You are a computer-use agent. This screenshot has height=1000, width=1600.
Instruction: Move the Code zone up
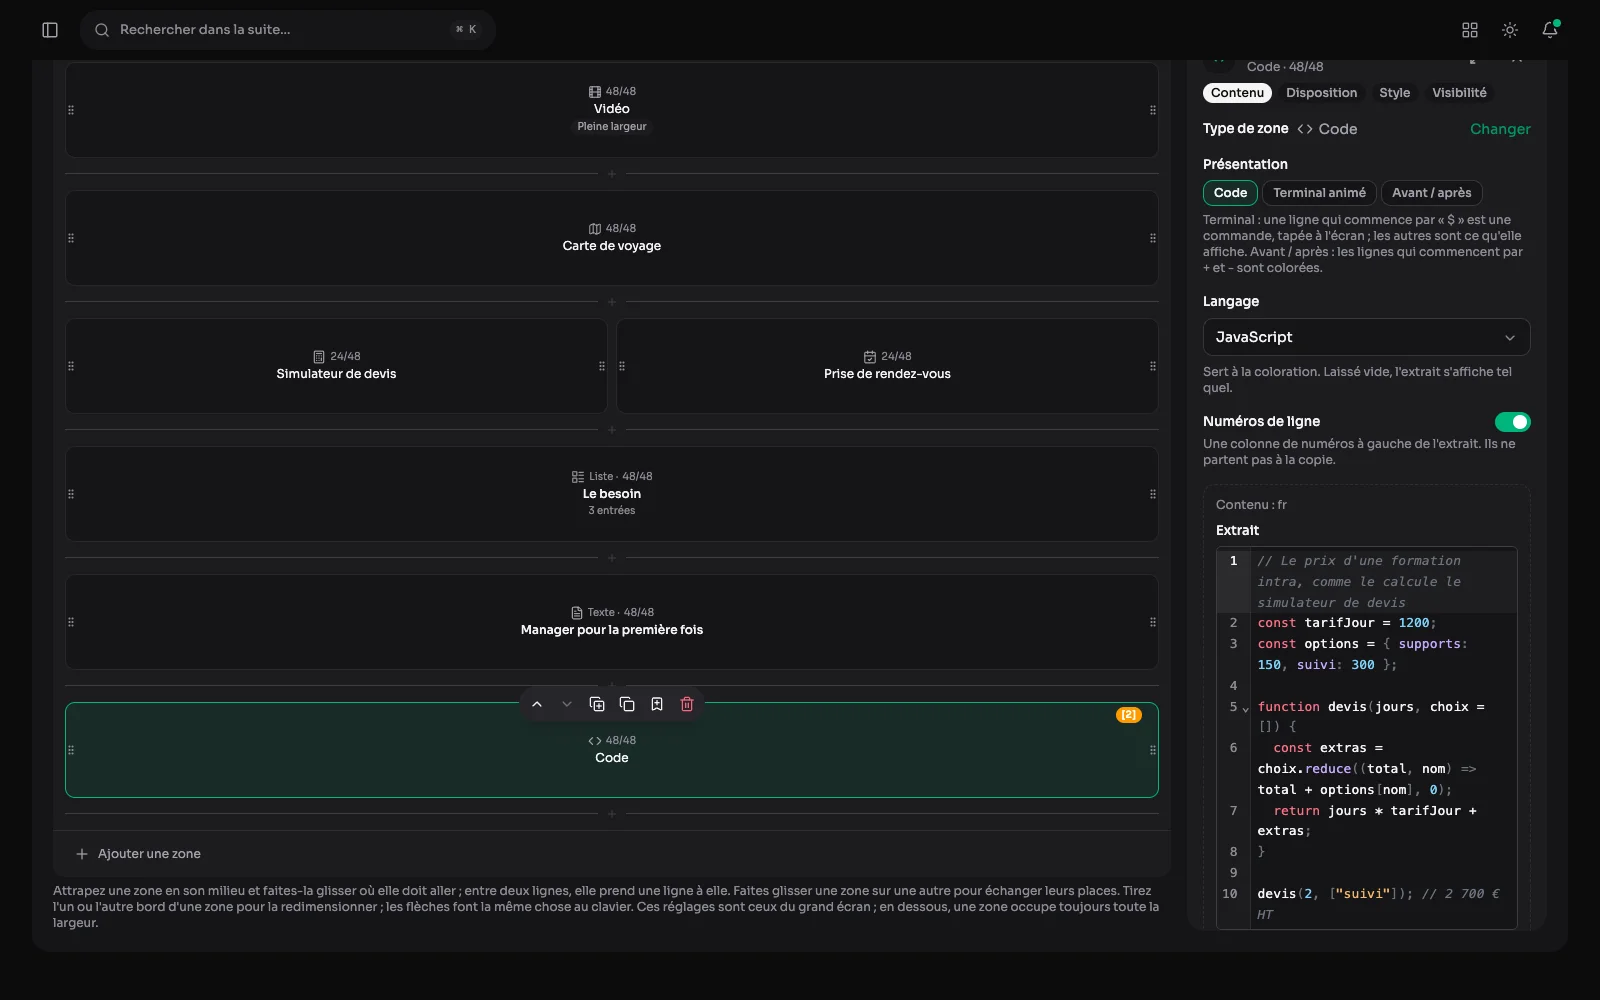pyautogui.click(x=537, y=704)
